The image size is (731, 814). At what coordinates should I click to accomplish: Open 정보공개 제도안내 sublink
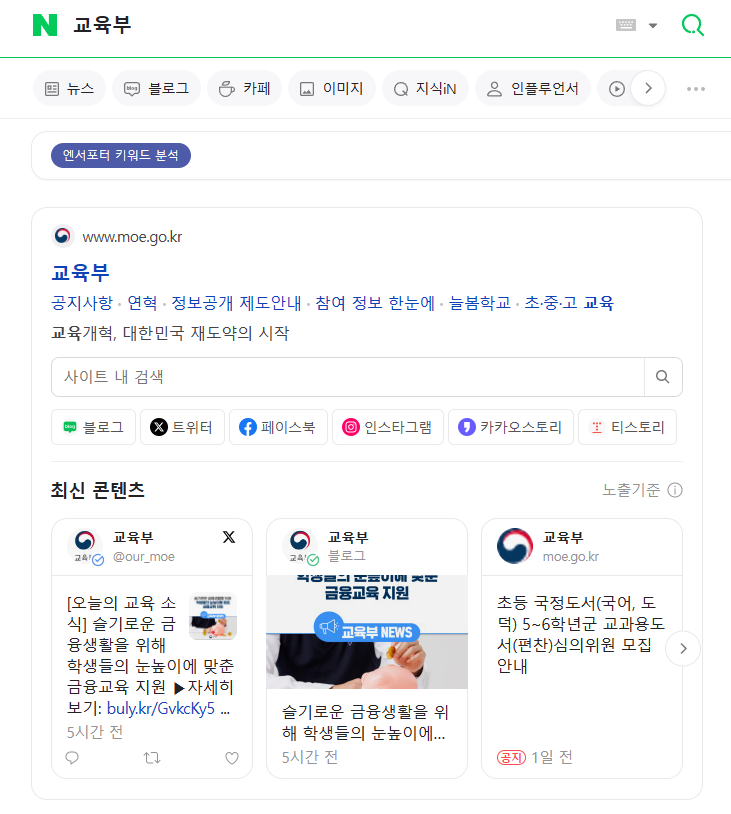coord(236,303)
